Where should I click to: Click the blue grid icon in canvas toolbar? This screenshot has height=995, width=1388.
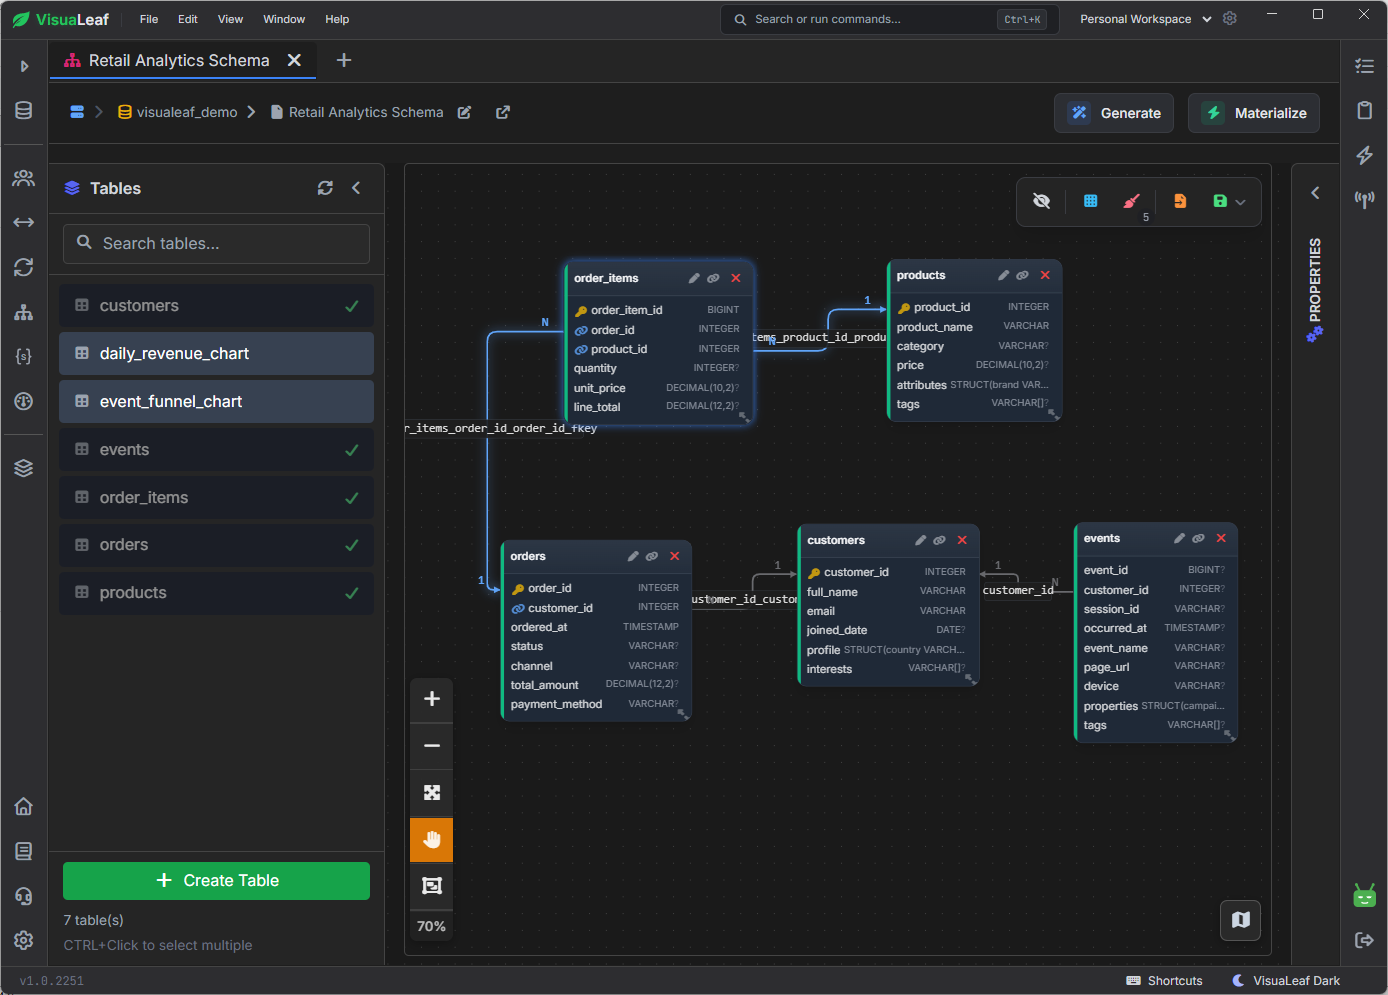(x=1091, y=201)
